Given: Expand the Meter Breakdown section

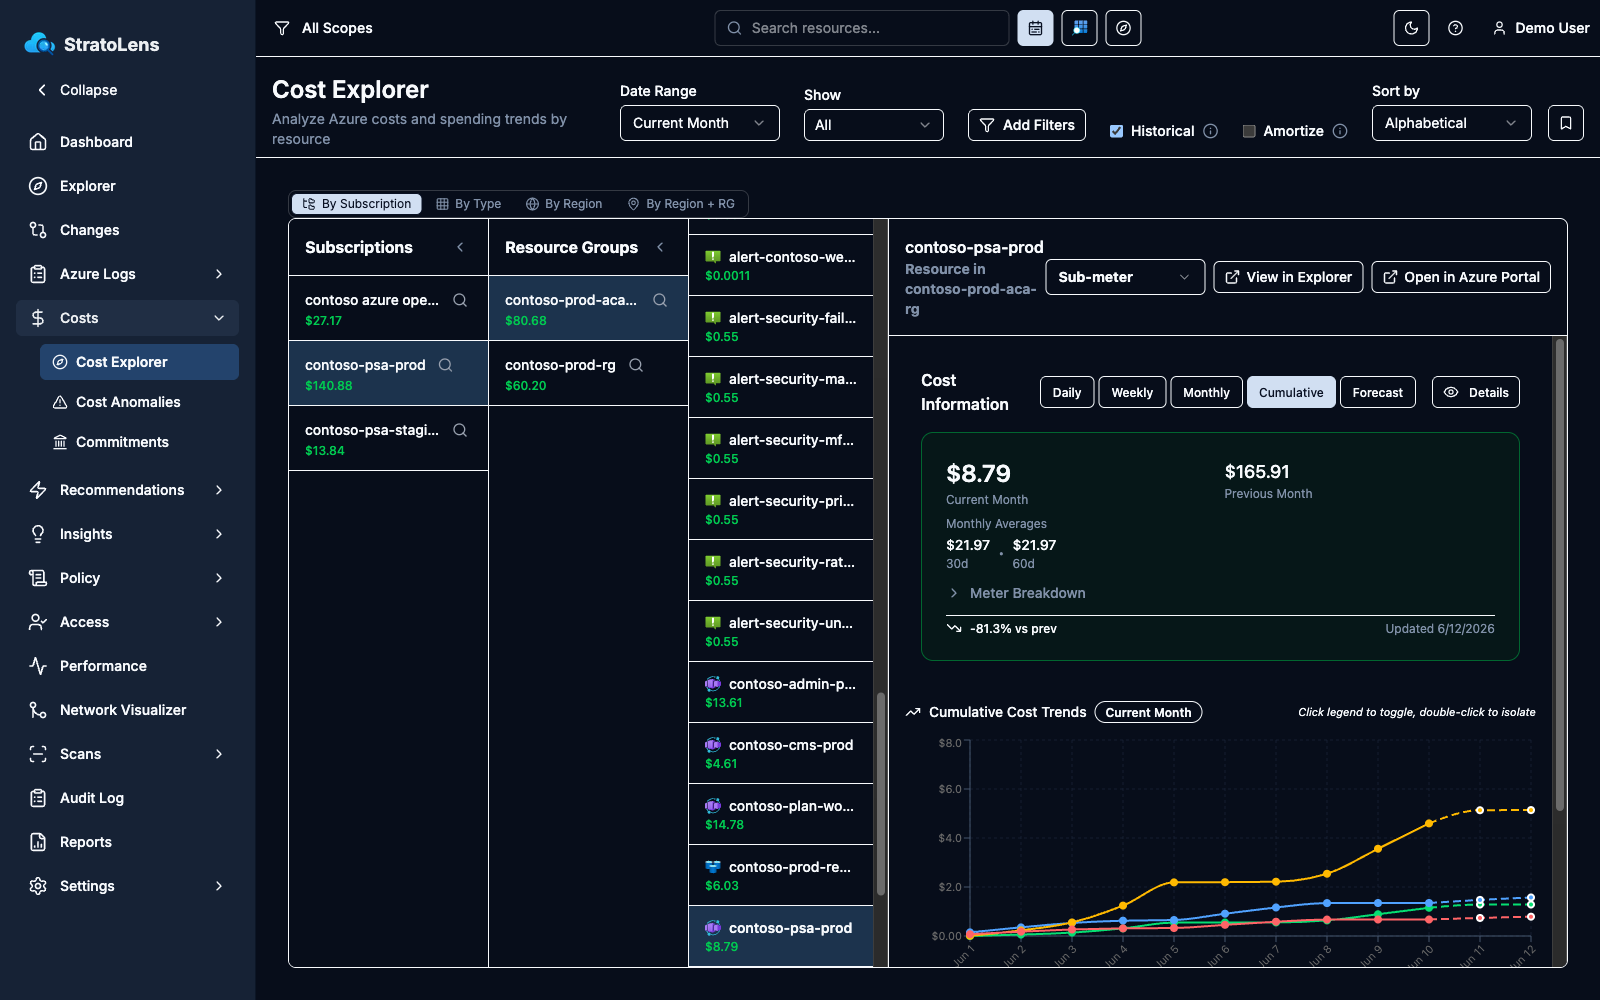Looking at the screenshot, I should tap(1016, 593).
